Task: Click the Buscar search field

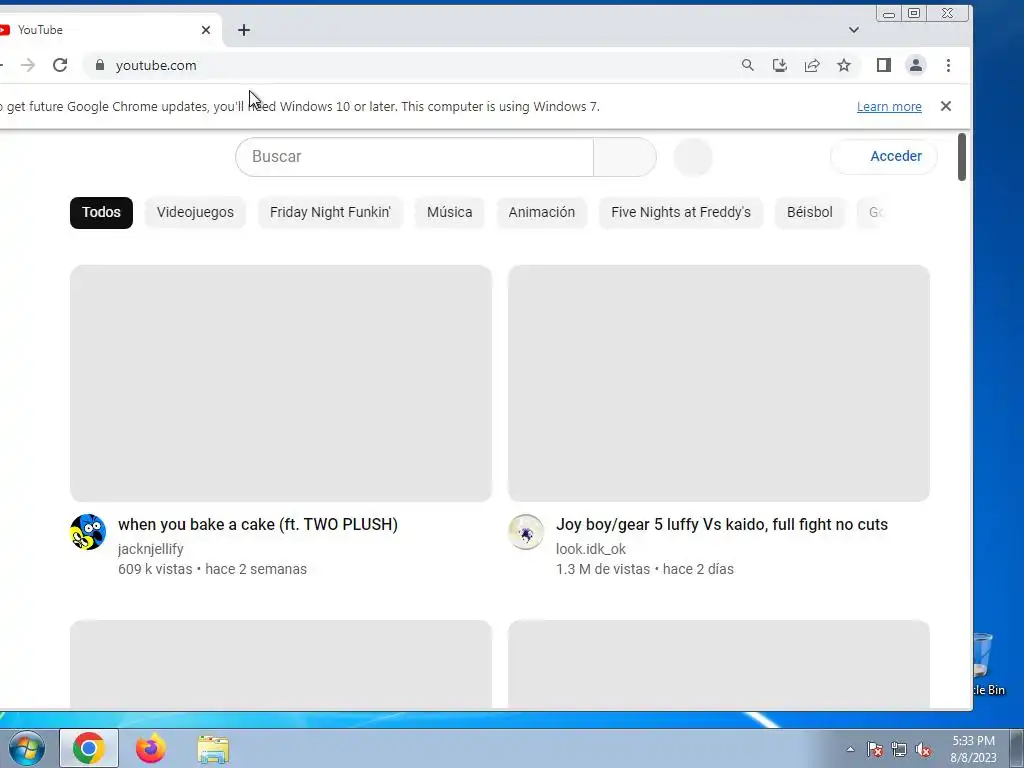Action: [414, 157]
